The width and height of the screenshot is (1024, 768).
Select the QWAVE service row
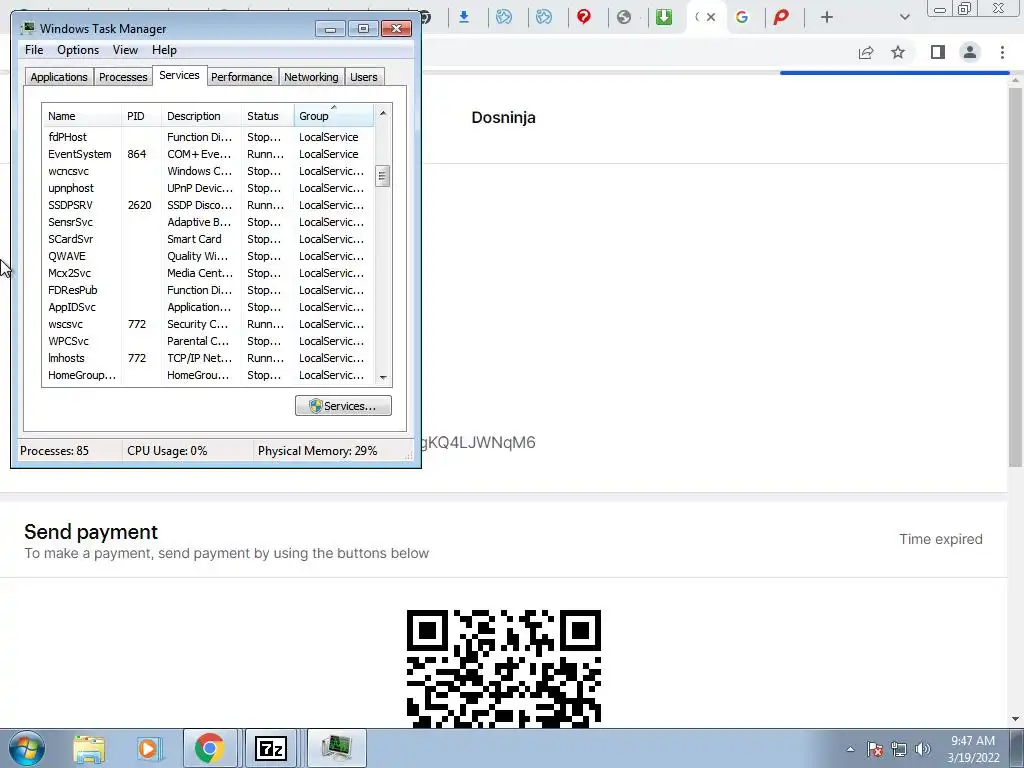208,256
